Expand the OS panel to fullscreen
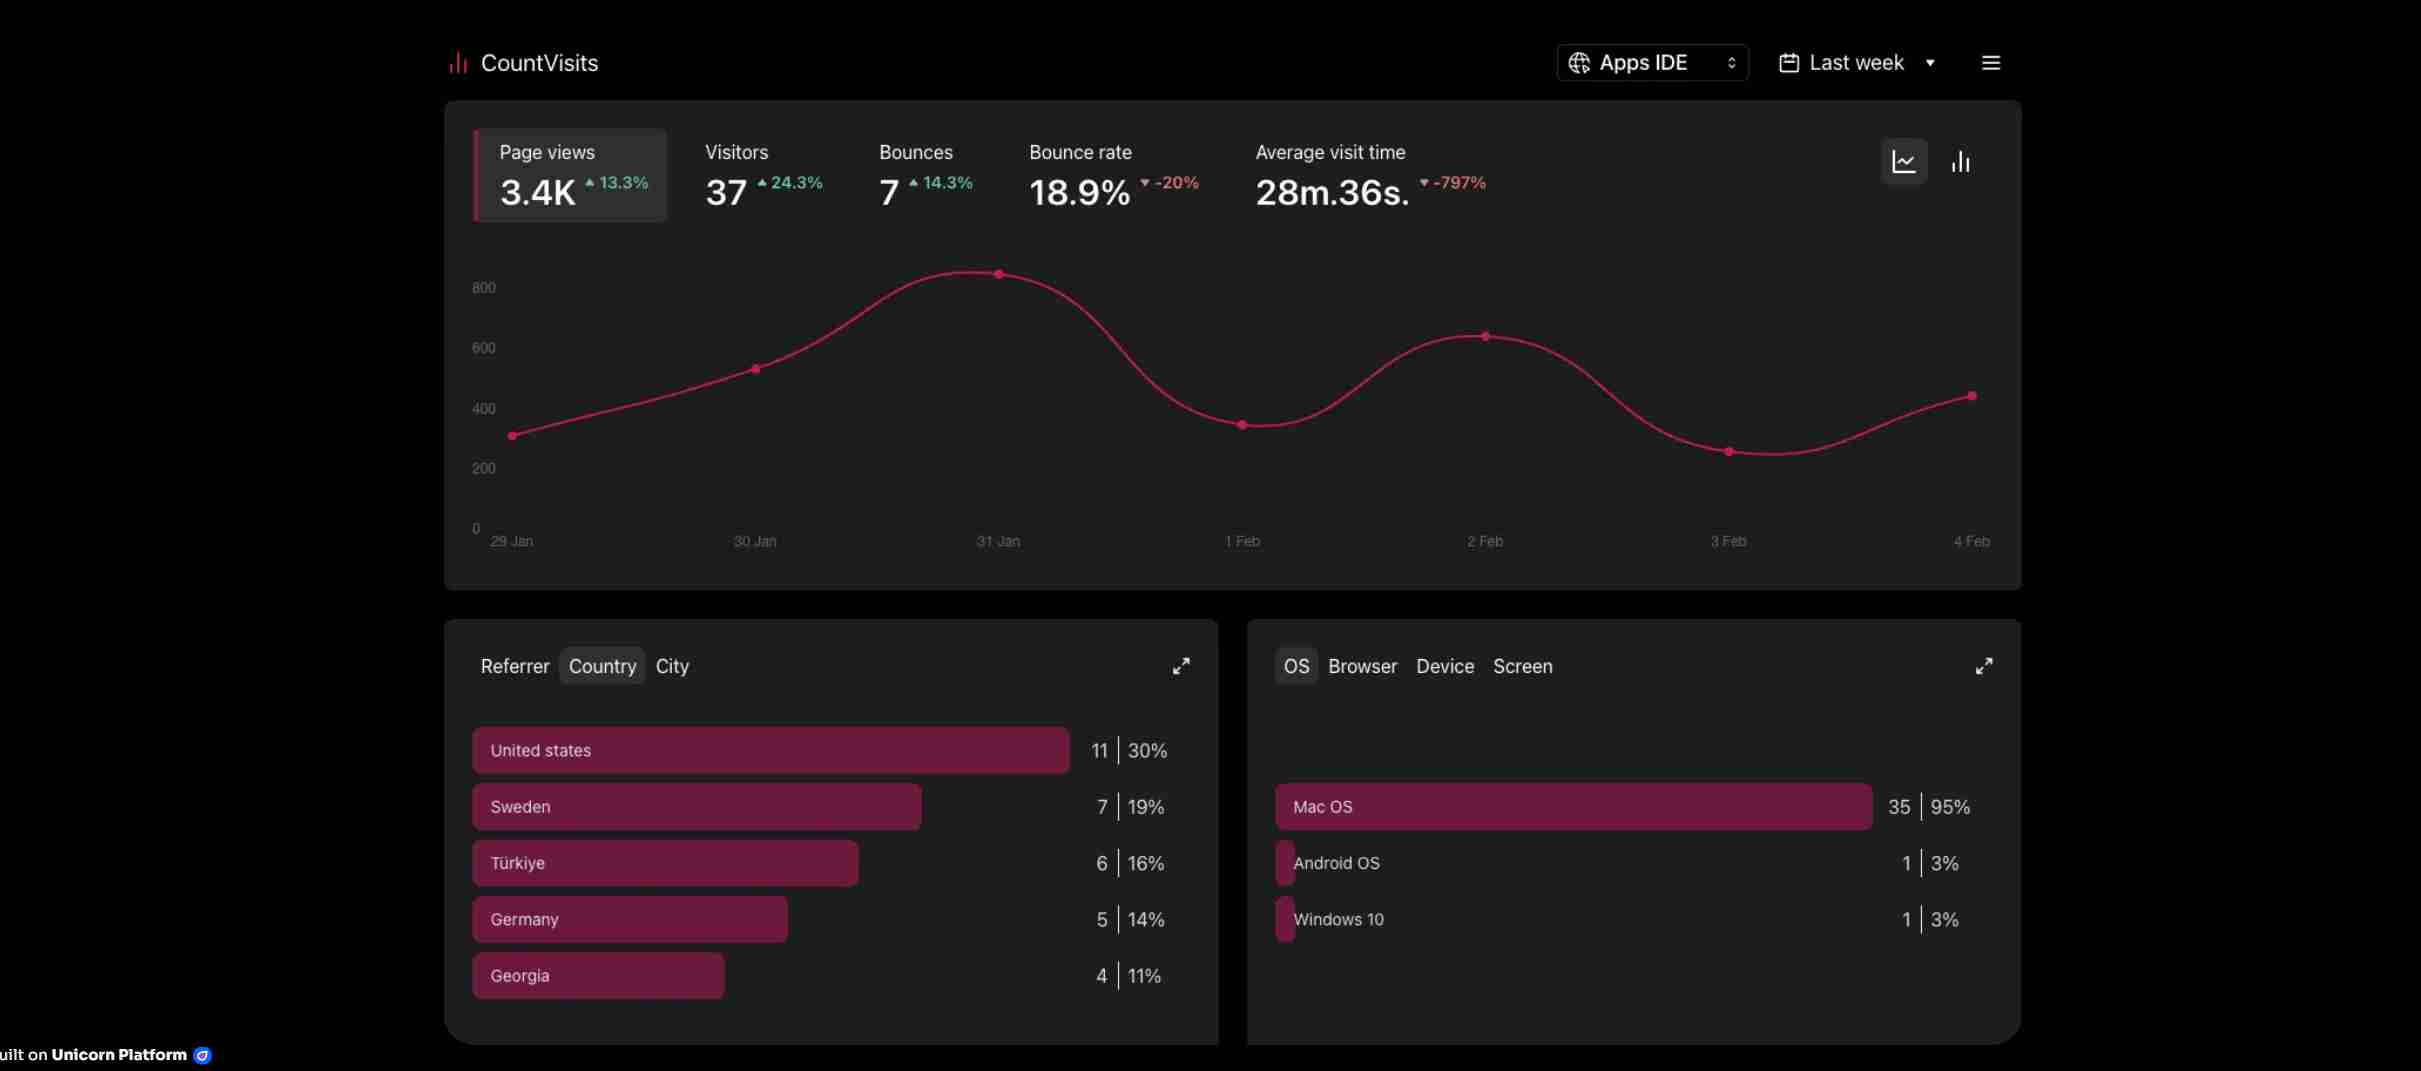2421x1071 pixels. coord(1983,666)
